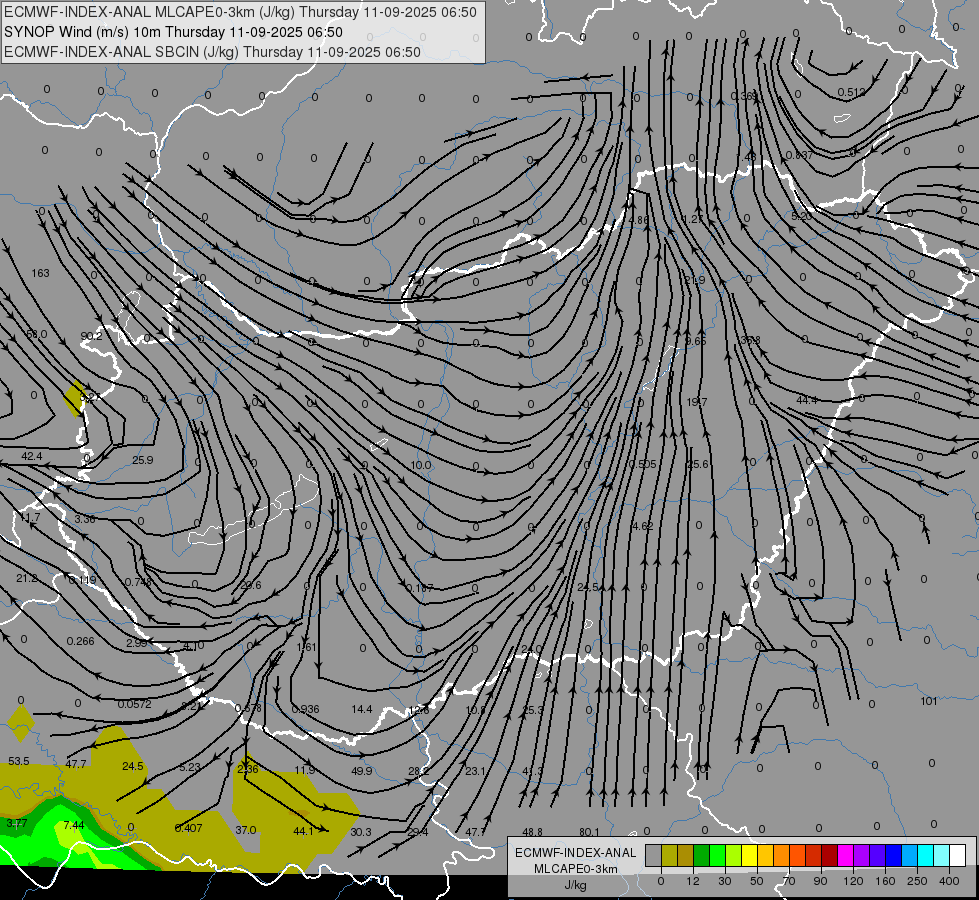This screenshot has height=900, width=979.
Task: Click the map value 44.4
Action: click(x=807, y=400)
